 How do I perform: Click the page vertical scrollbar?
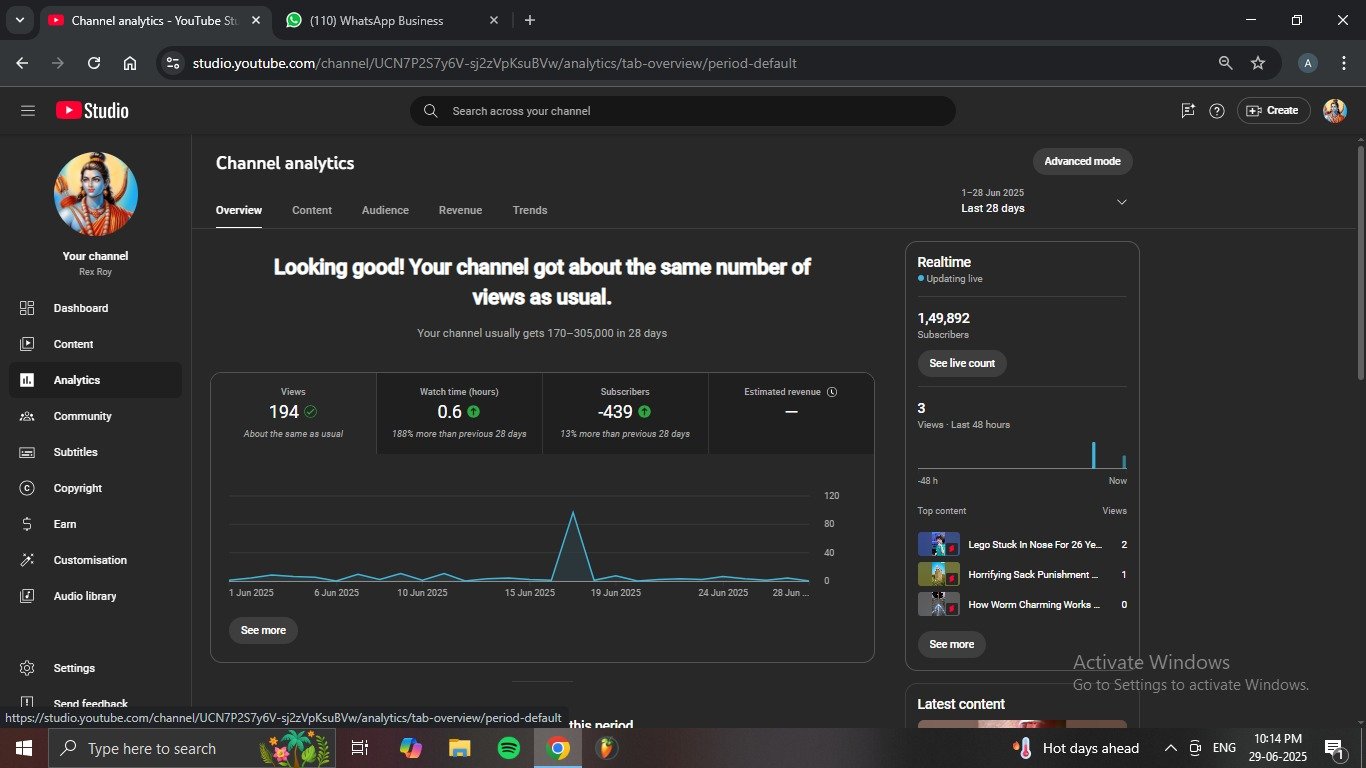[1360, 263]
